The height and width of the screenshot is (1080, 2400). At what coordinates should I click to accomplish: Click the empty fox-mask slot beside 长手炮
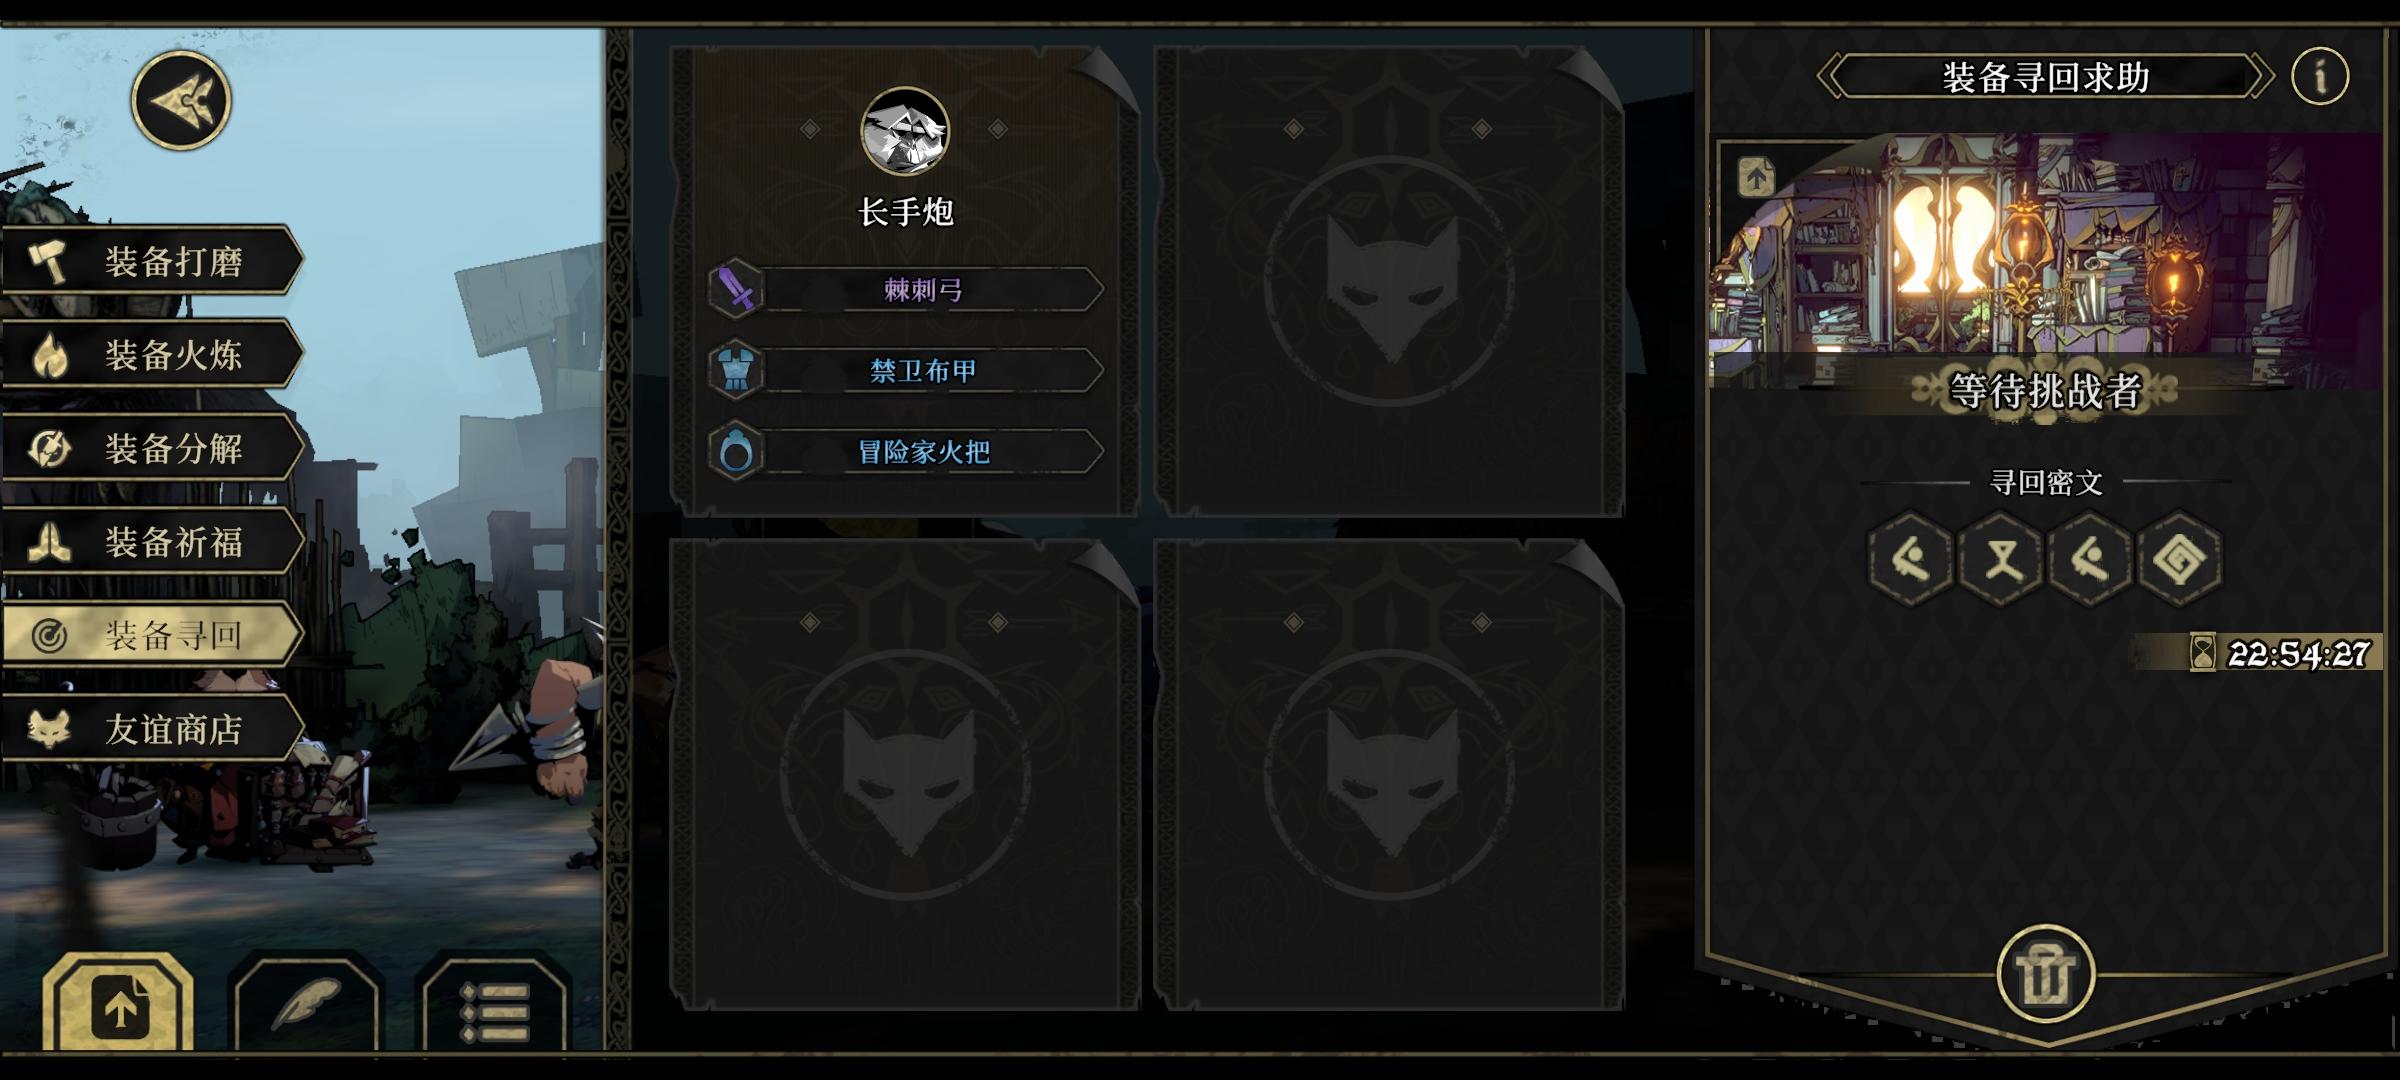point(1389,281)
